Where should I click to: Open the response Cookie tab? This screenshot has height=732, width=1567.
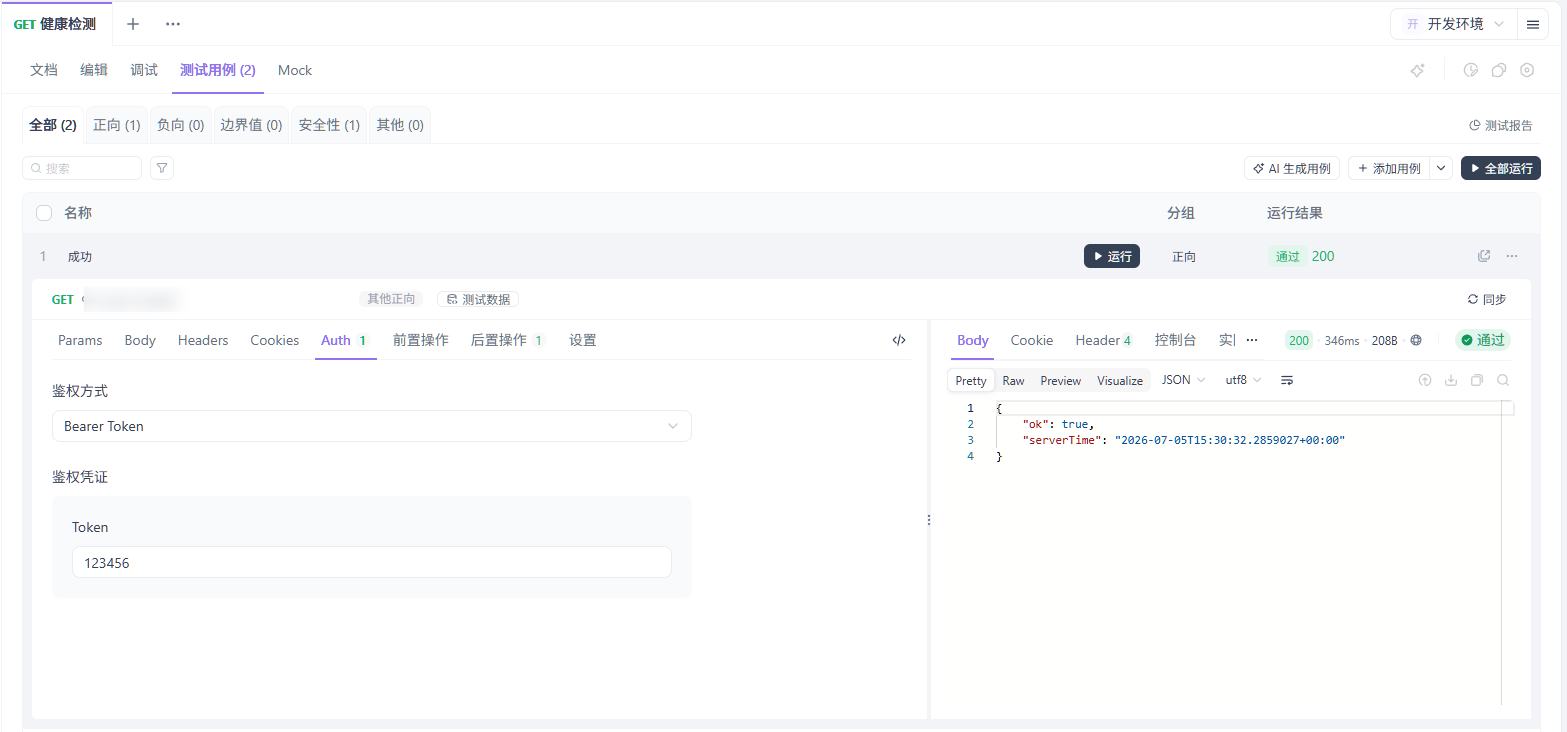click(1032, 340)
